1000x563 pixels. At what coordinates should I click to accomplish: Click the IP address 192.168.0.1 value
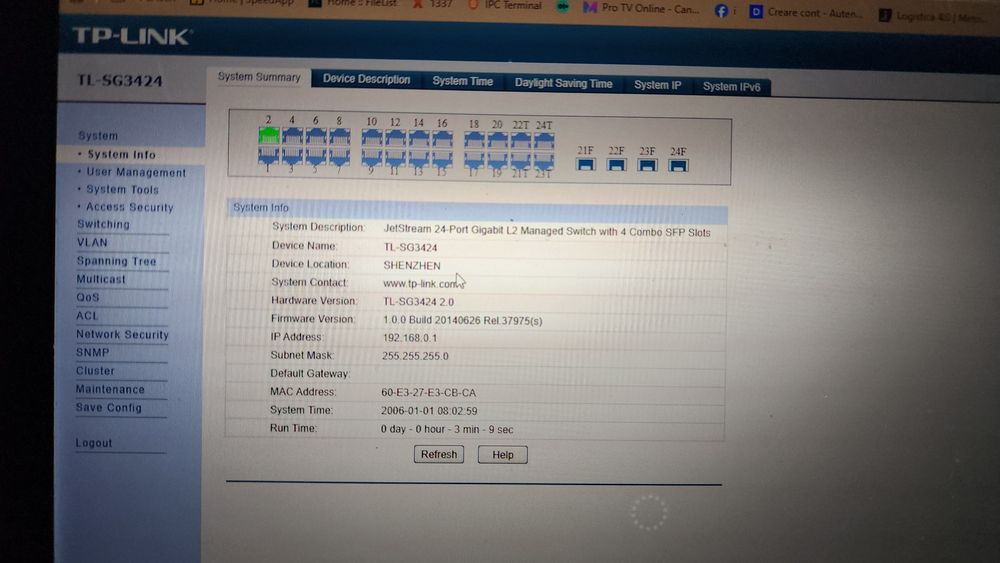tap(410, 338)
